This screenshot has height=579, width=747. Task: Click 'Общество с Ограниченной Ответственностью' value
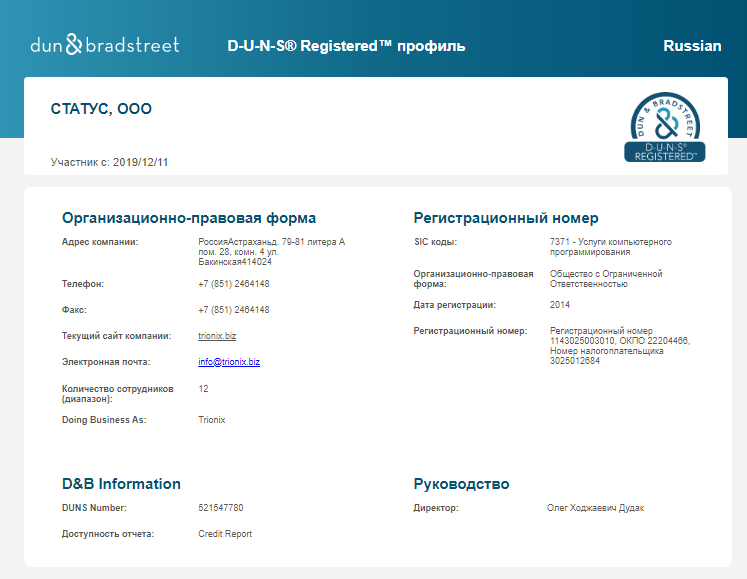(x=606, y=279)
